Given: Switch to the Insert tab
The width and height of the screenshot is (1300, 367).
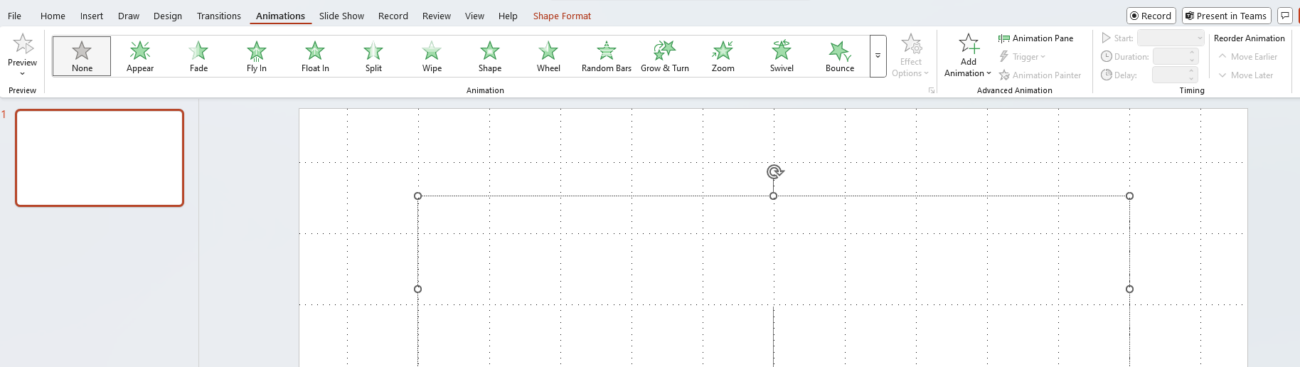Looking at the screenshot, I should point(92,16).
